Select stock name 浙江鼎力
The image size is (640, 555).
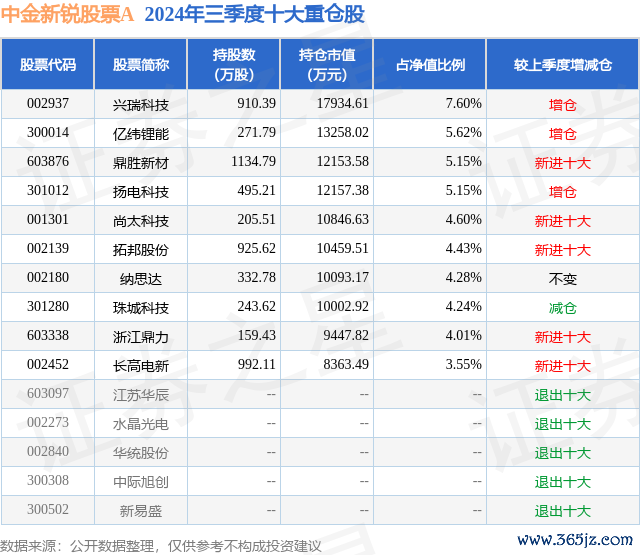pyautogui.click(x=141, y=337)
